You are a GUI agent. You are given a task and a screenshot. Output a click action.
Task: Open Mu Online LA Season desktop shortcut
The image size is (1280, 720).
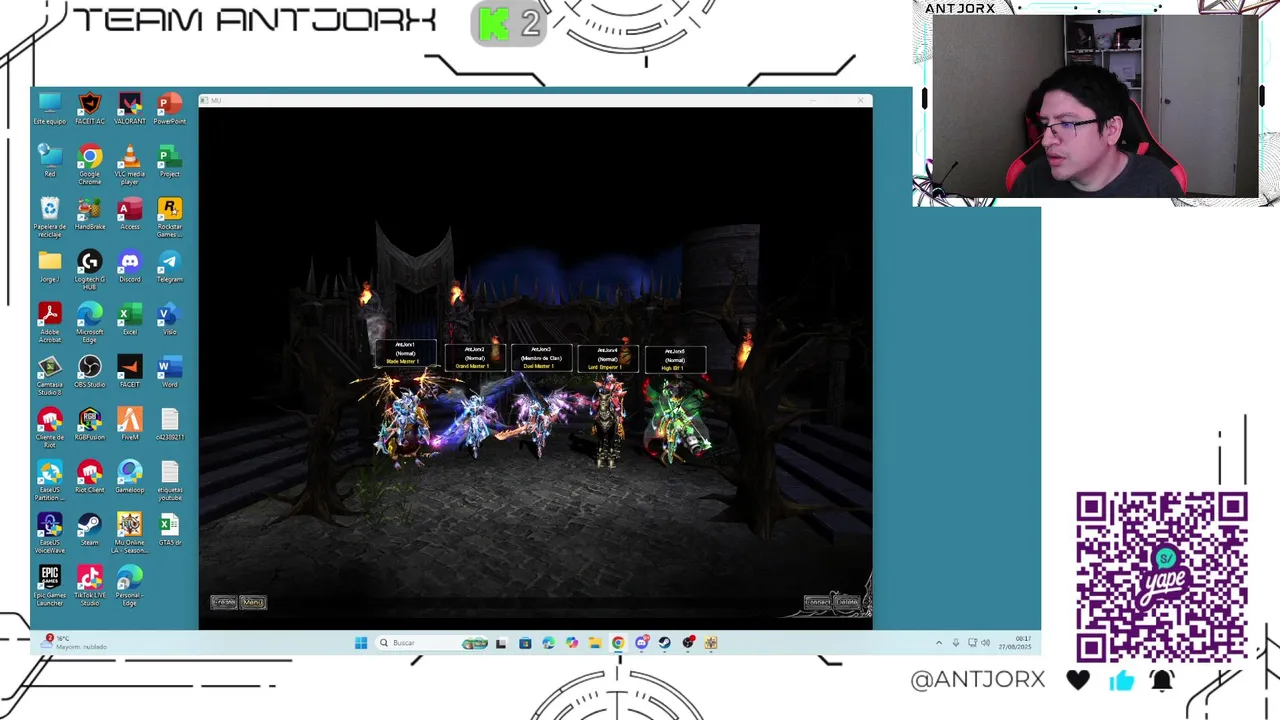click(x=130, y=533)
